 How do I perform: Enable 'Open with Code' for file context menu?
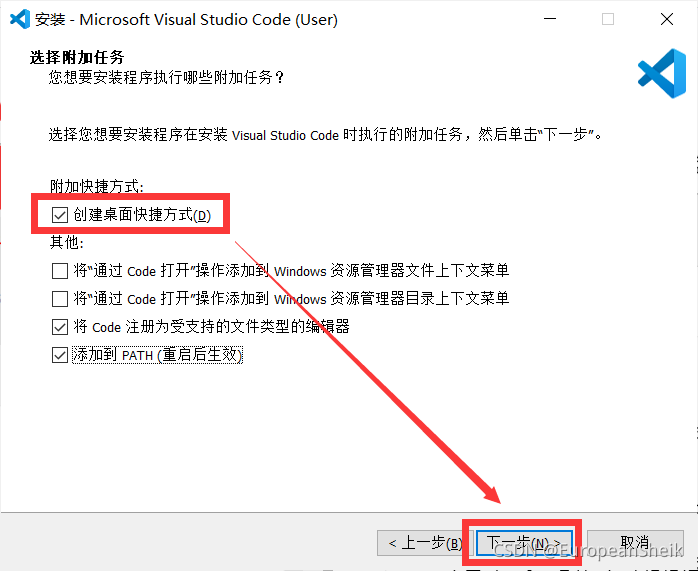click(x=60, y=271)
